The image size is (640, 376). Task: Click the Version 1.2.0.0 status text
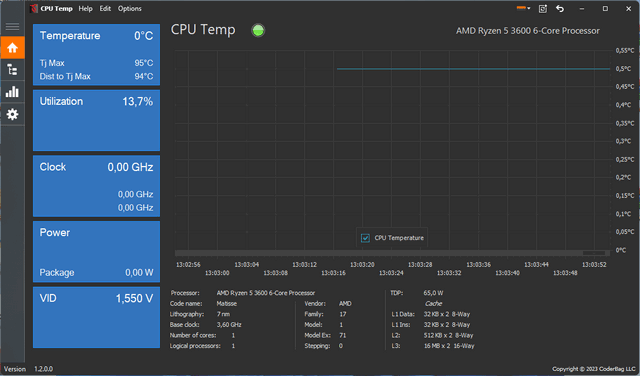pos(29,369)
